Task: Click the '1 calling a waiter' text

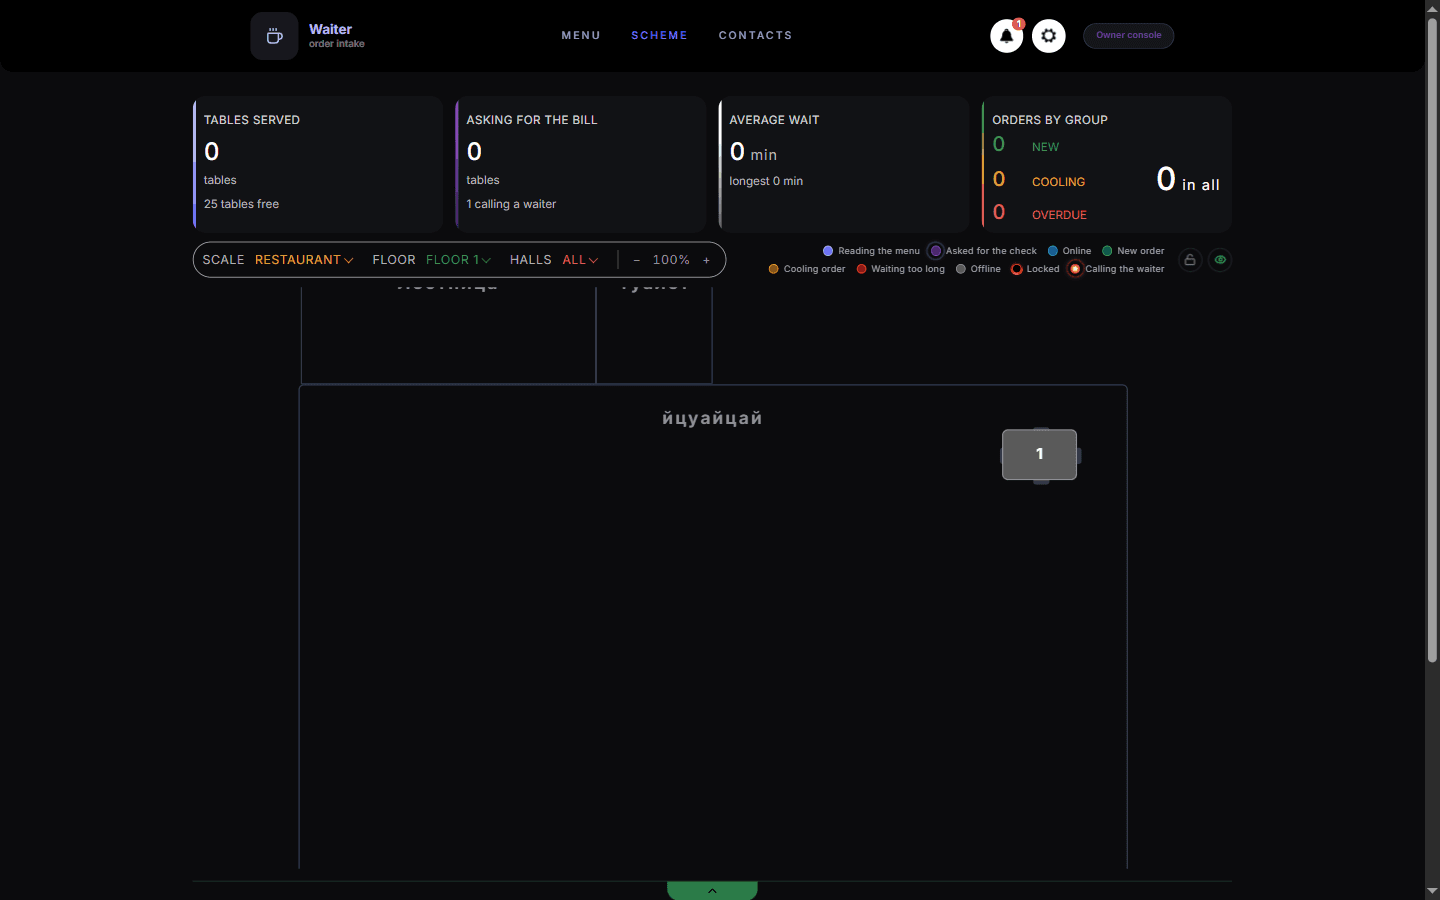Action: 511,204
